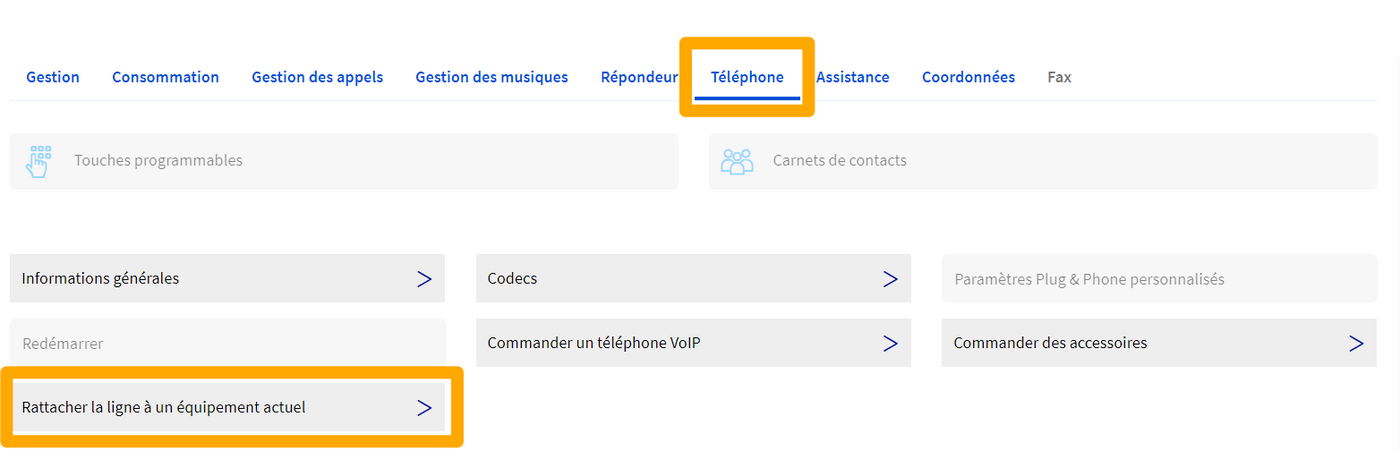The height and width of the screenshot is (451, 1400).
Task: Select the Répondeur tab
Action: 639,77
